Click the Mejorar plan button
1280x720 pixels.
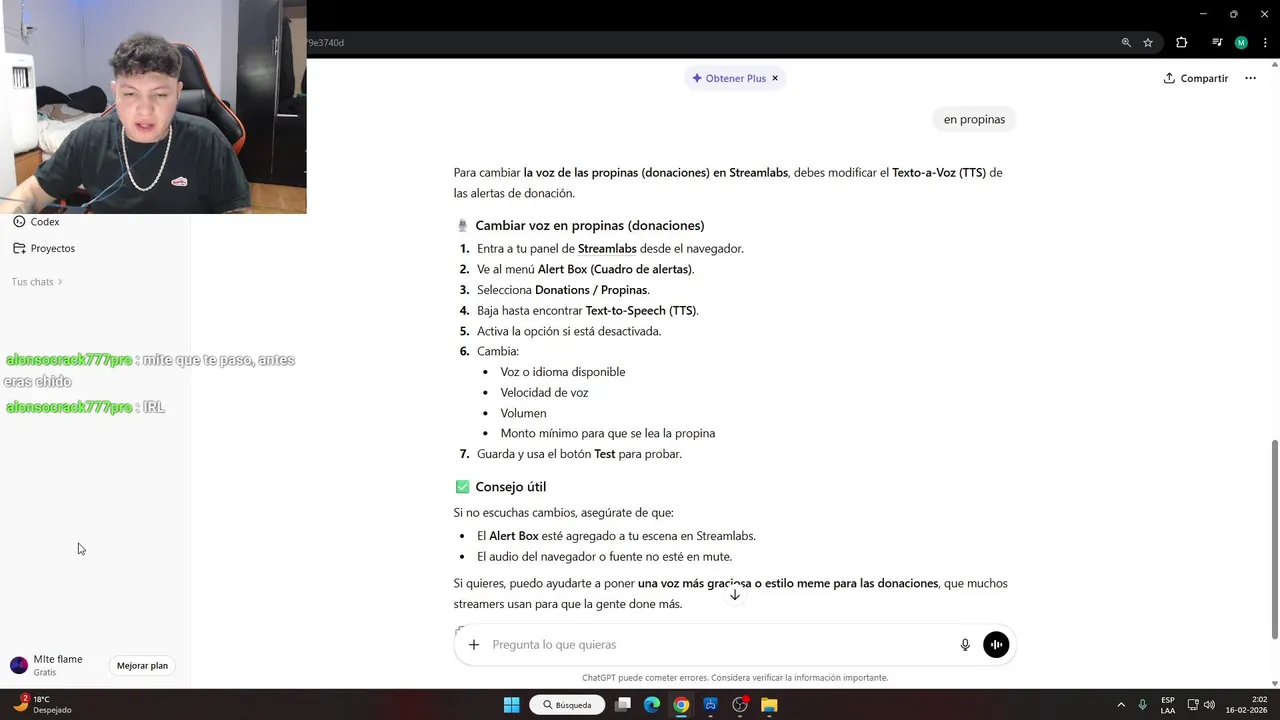click(x=142, y=665)
